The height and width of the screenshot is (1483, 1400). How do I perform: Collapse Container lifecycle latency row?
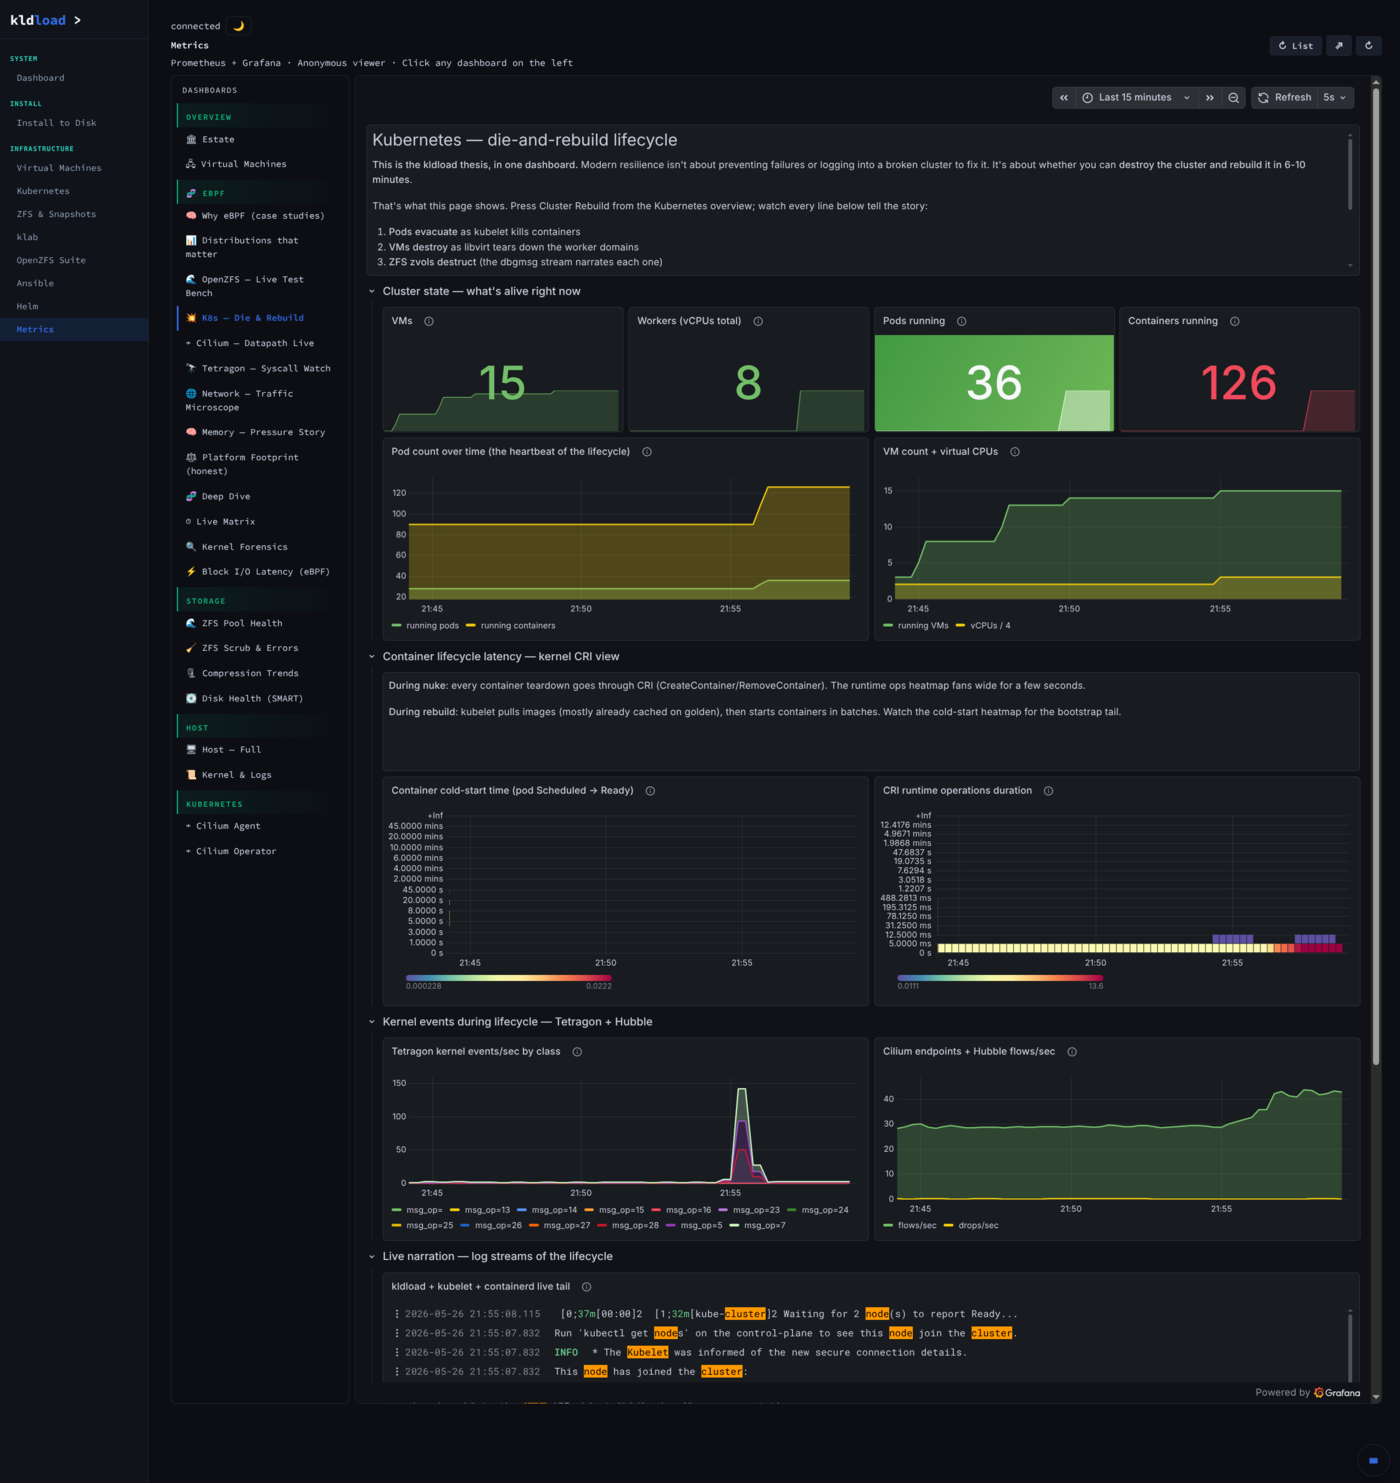(372, 657)
